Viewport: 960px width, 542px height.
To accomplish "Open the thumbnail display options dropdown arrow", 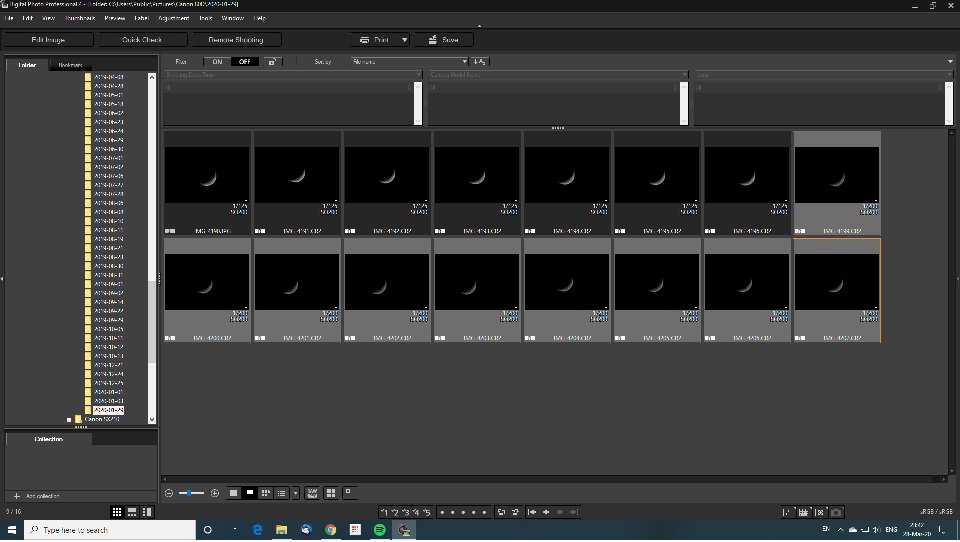I will coord(295,493).
